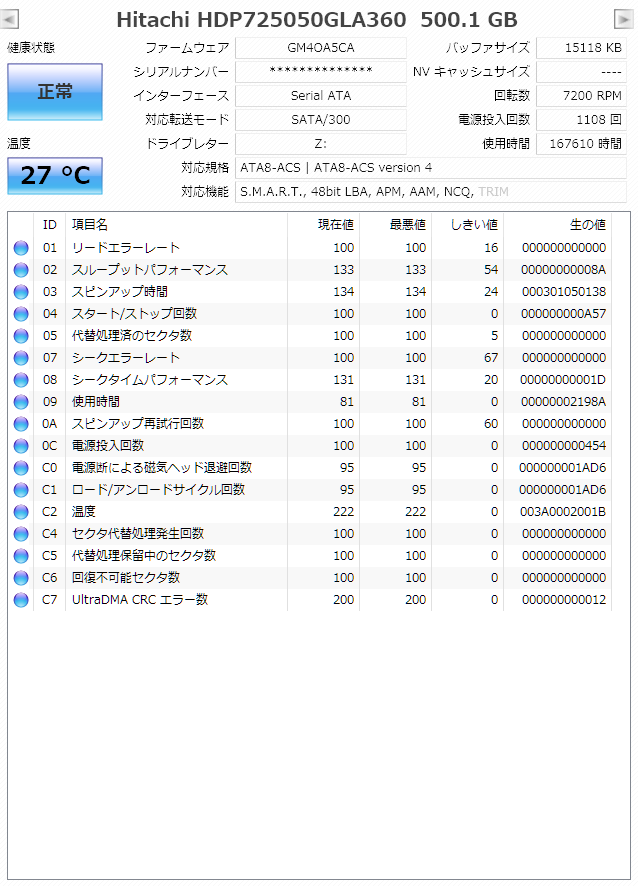638x886 pixels.
Task: Select the 回復不可能セクタ数 attribute name
Action: pyautogui.click(x=125, y=579)
